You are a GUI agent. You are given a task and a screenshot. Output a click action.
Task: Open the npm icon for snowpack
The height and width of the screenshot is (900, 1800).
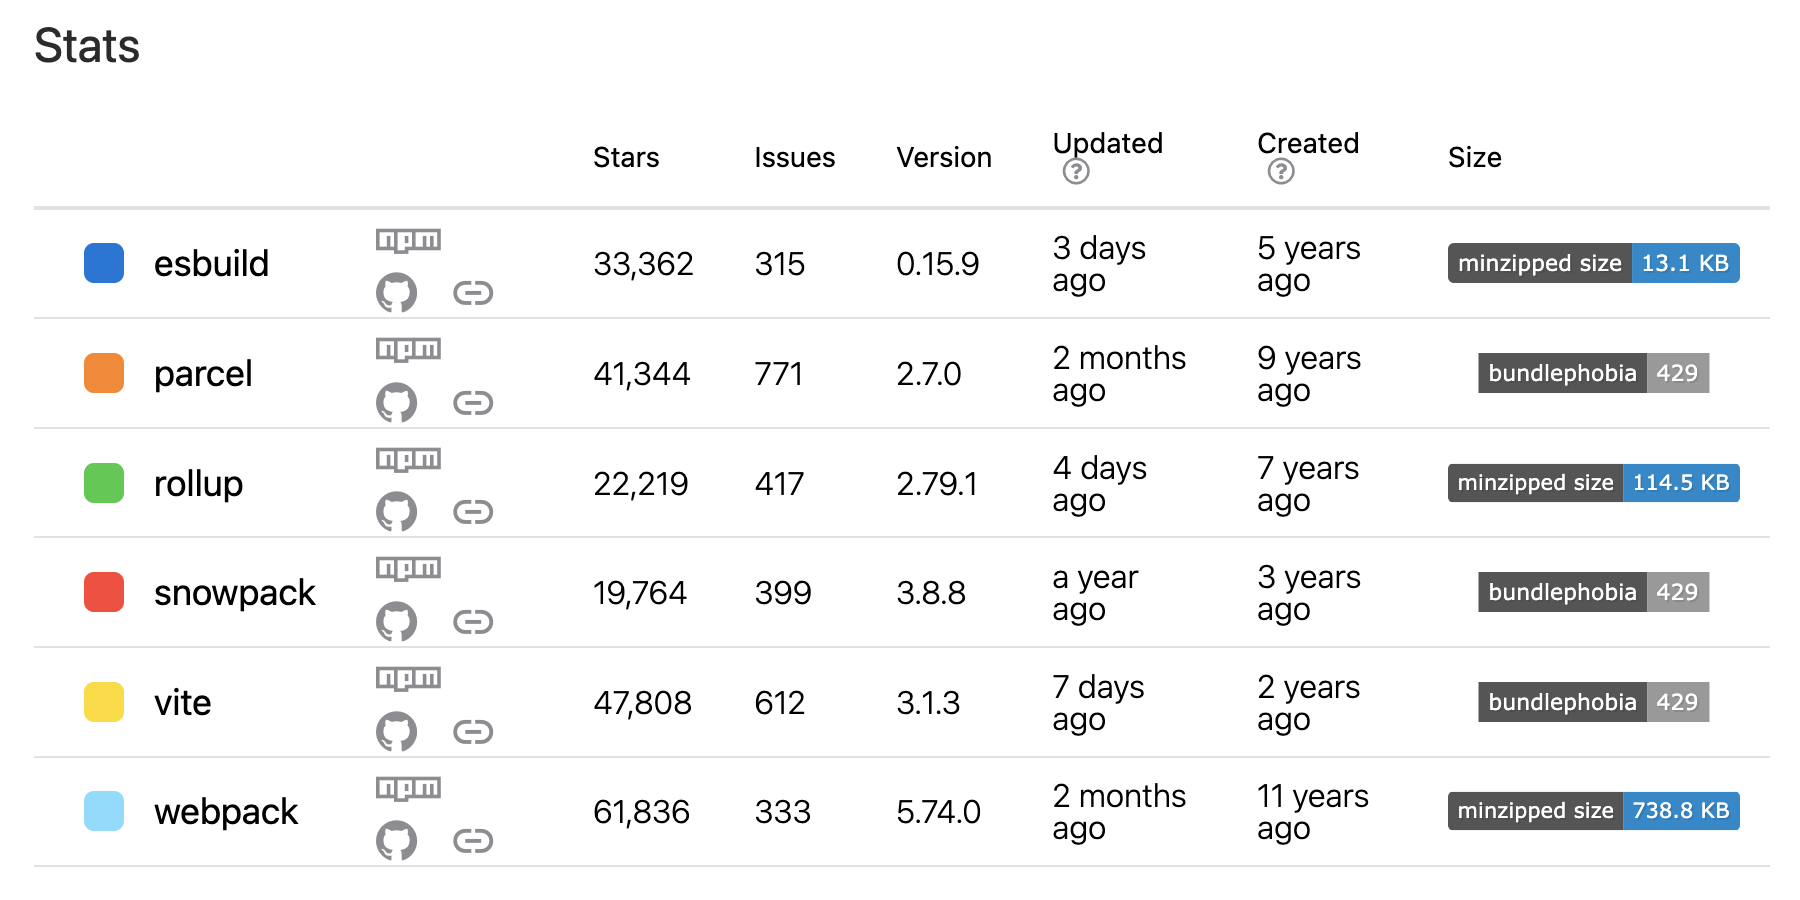tap(408, 568)
